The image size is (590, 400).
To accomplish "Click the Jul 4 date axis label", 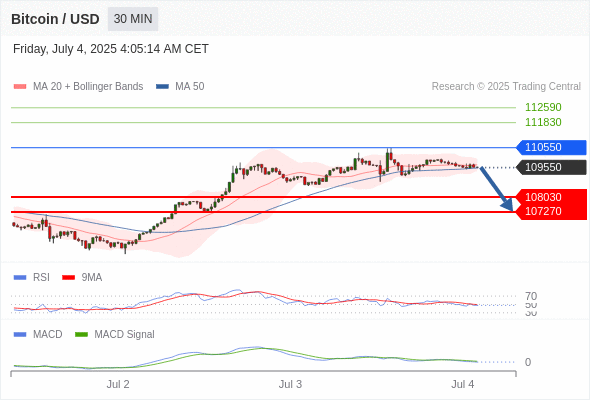I will pyautogui.click(x=463, y=384).
